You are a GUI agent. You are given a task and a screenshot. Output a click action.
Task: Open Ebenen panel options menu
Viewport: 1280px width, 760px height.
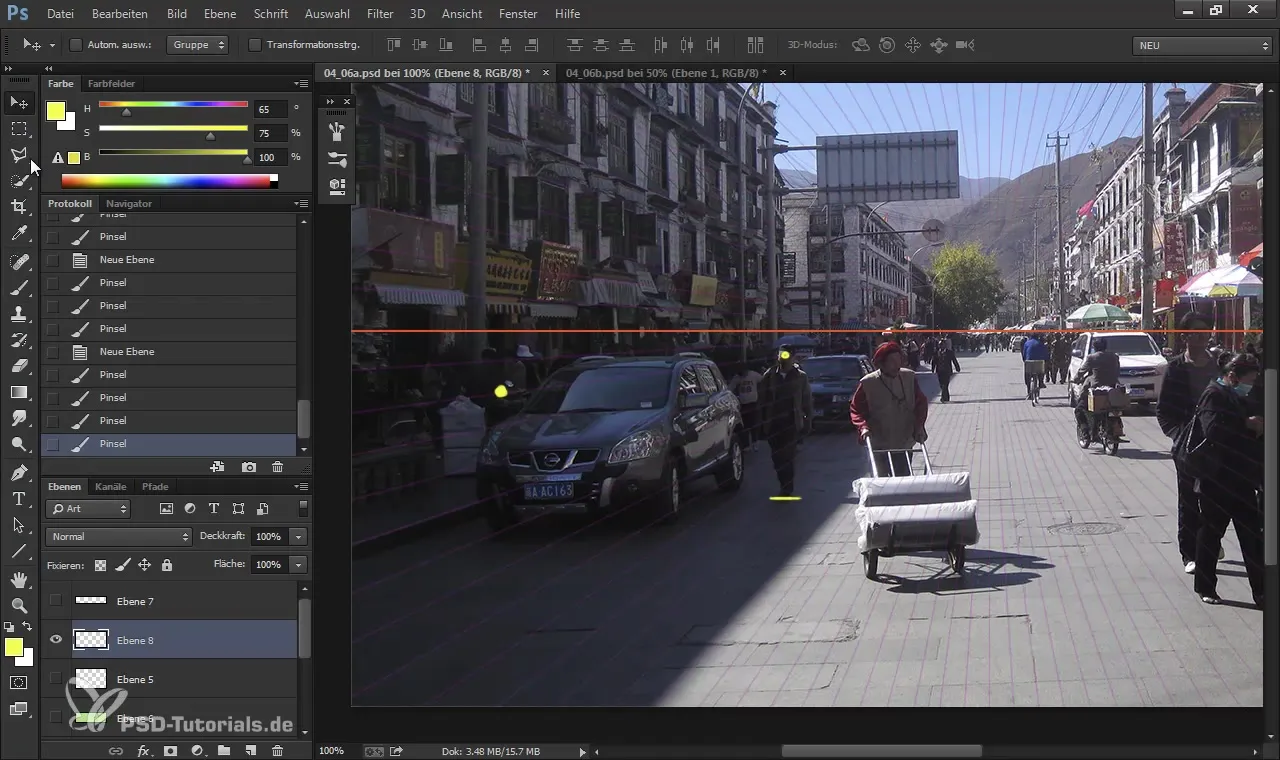tap(301, 487)
